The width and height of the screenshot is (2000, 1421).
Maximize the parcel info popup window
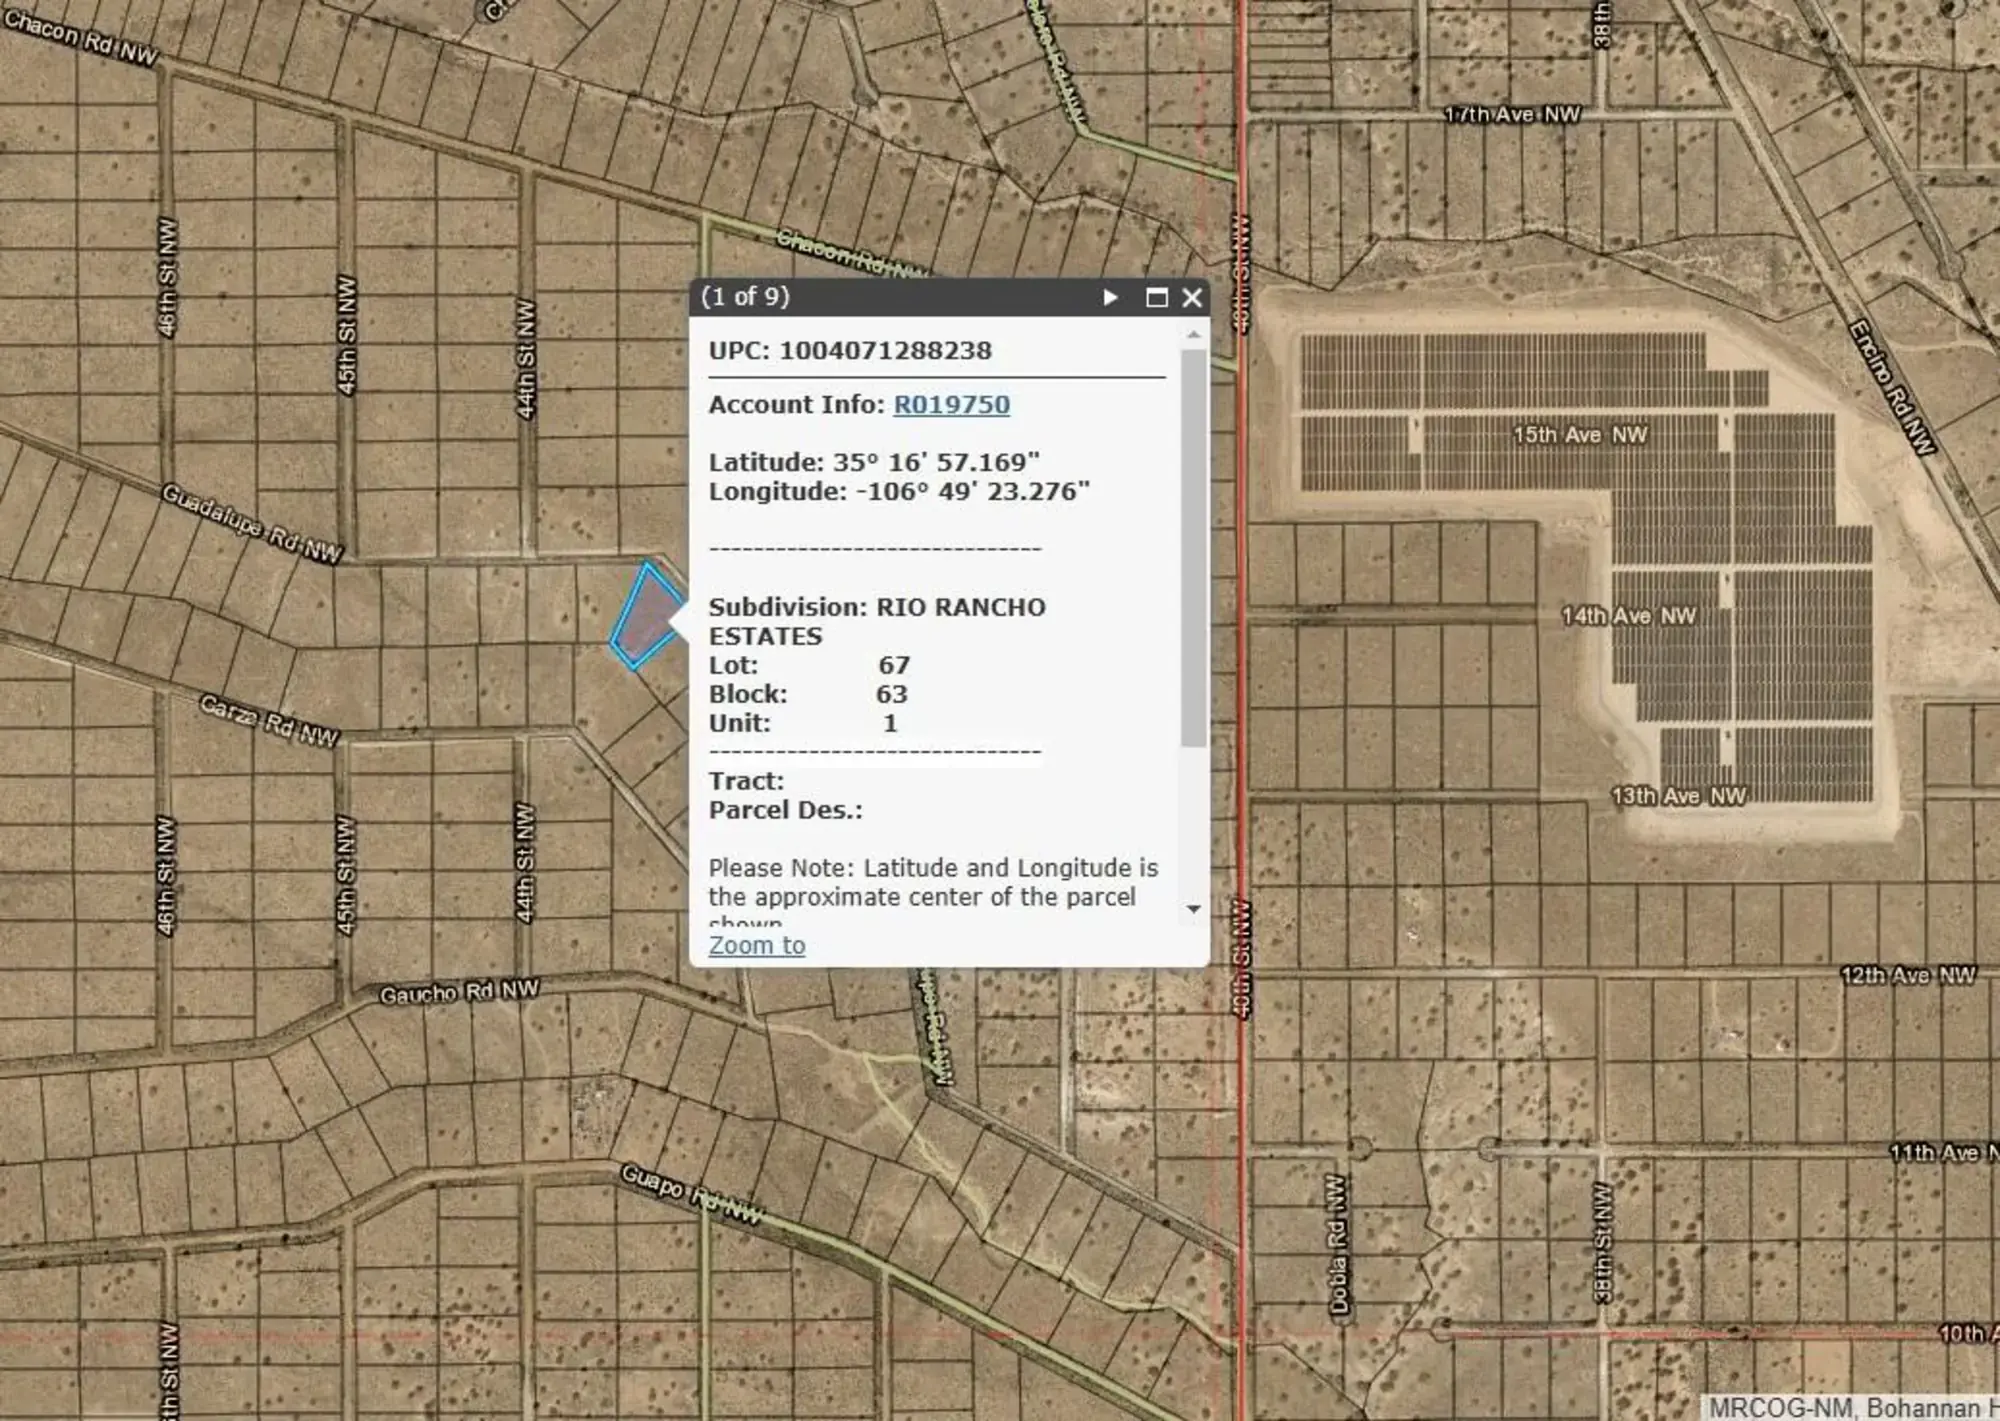click(x=1155, y=297)
